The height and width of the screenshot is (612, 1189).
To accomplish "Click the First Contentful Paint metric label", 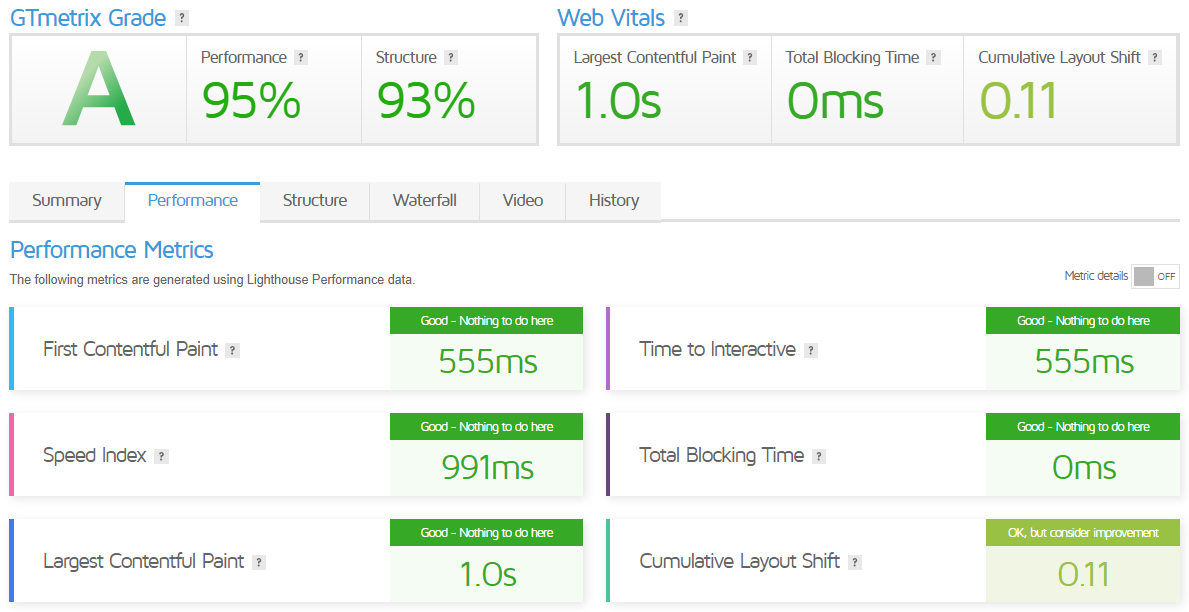I will (x=130, y=350).
